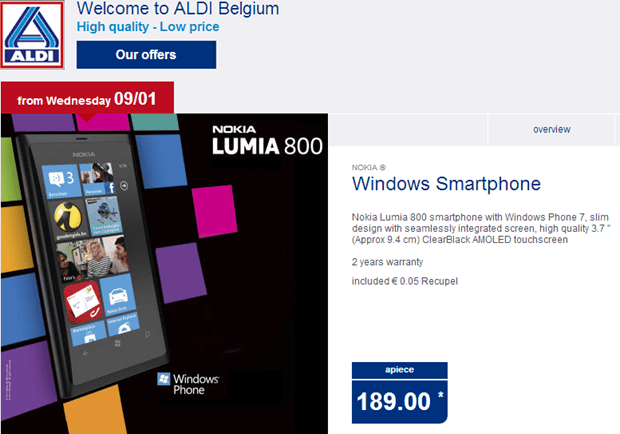The width and height of the screenshot is (620, 434).
Task: Click the ALDI logo
Action: point(32,35)
